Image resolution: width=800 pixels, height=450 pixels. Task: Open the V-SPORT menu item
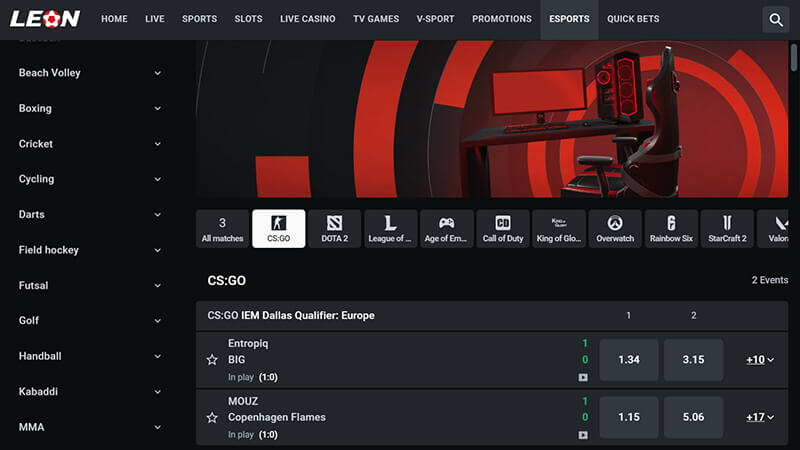(x=435, y=19)
